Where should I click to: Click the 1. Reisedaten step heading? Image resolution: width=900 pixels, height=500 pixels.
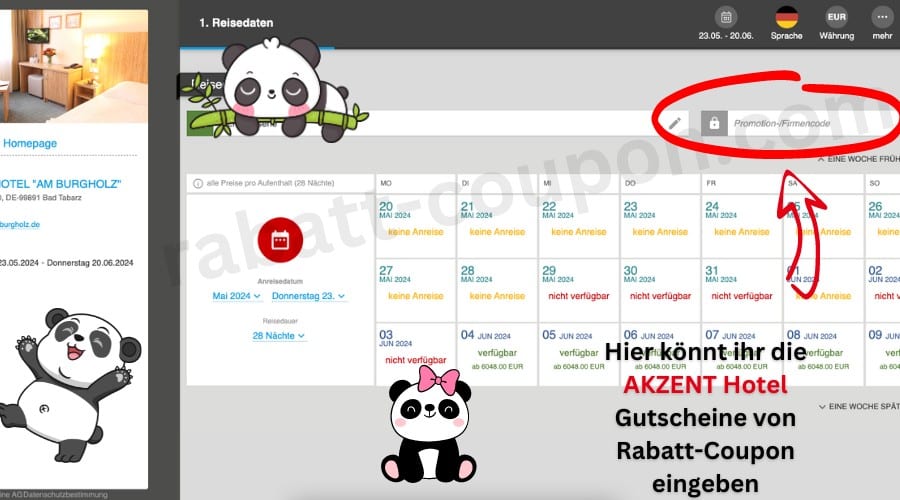pos(235,23)
